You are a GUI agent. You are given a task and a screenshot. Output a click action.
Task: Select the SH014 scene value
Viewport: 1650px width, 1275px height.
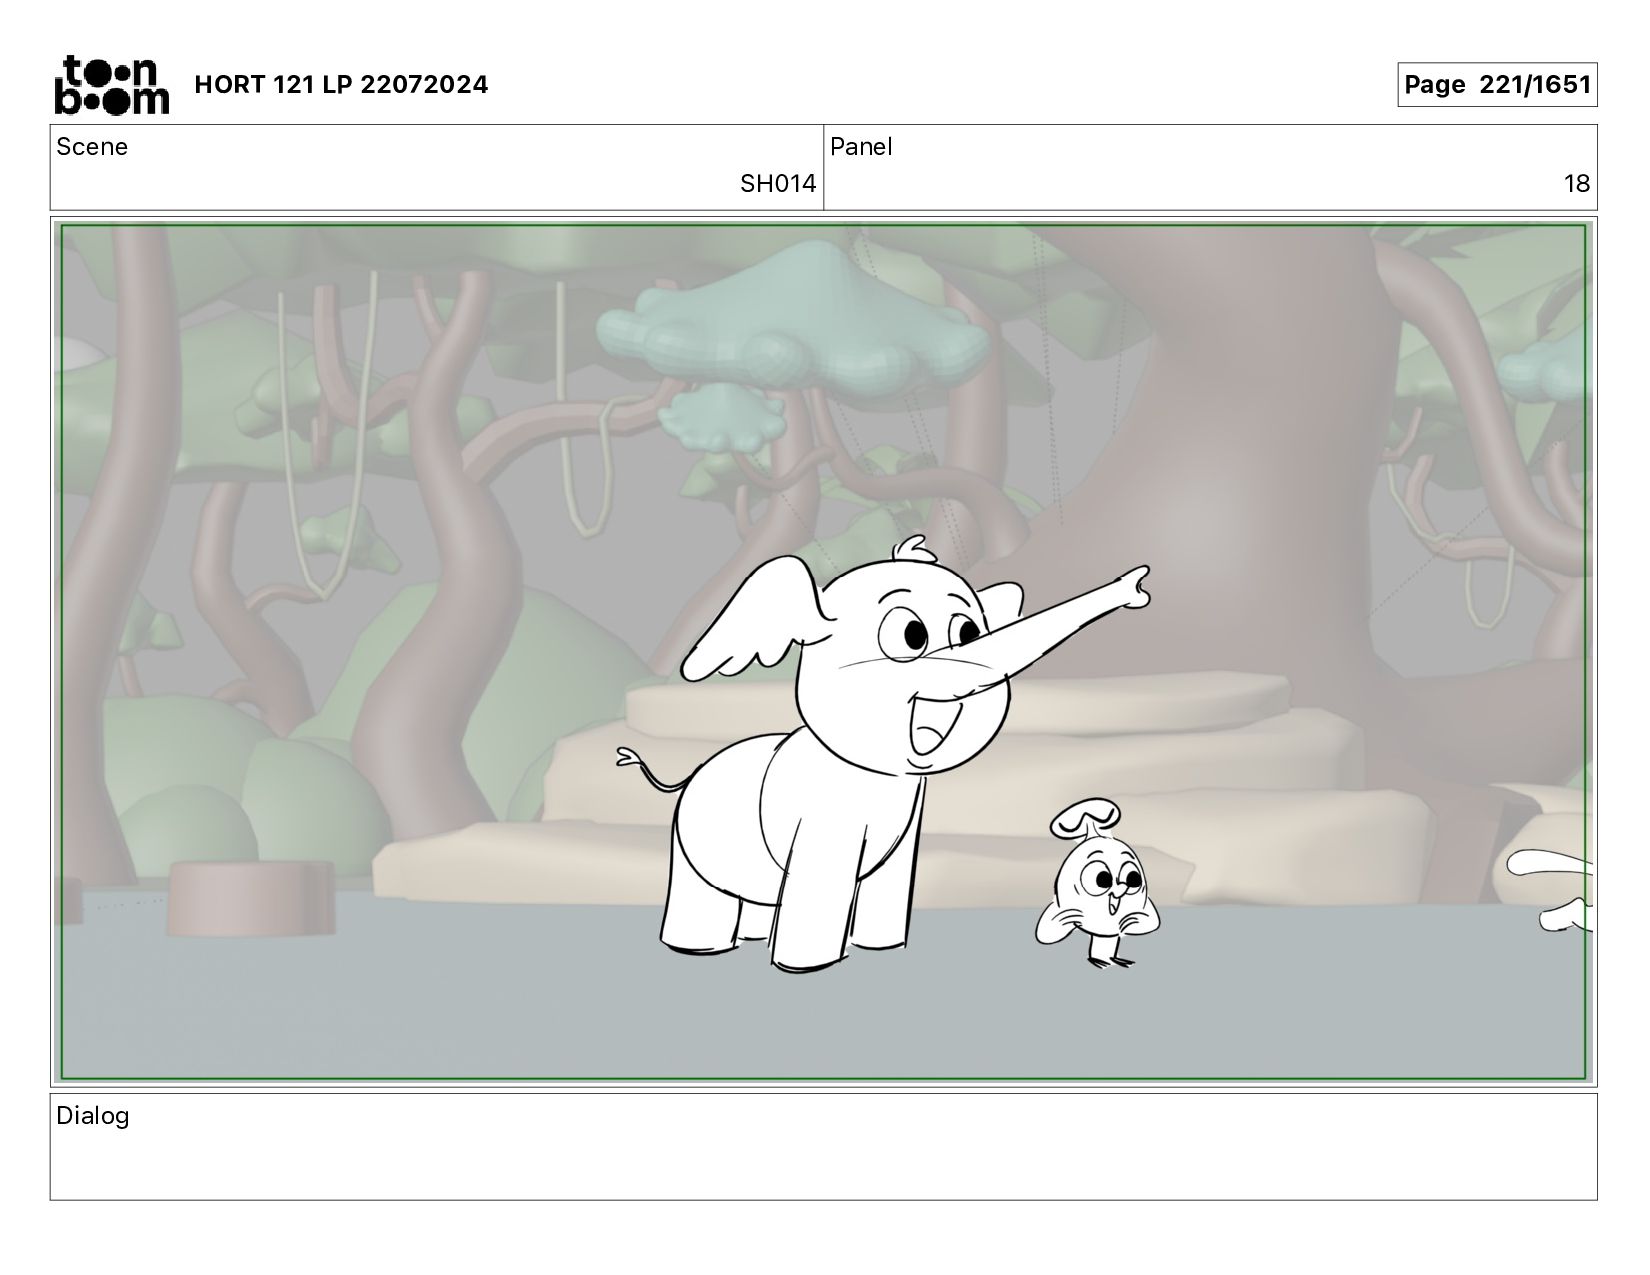click(x=777, y=184)
